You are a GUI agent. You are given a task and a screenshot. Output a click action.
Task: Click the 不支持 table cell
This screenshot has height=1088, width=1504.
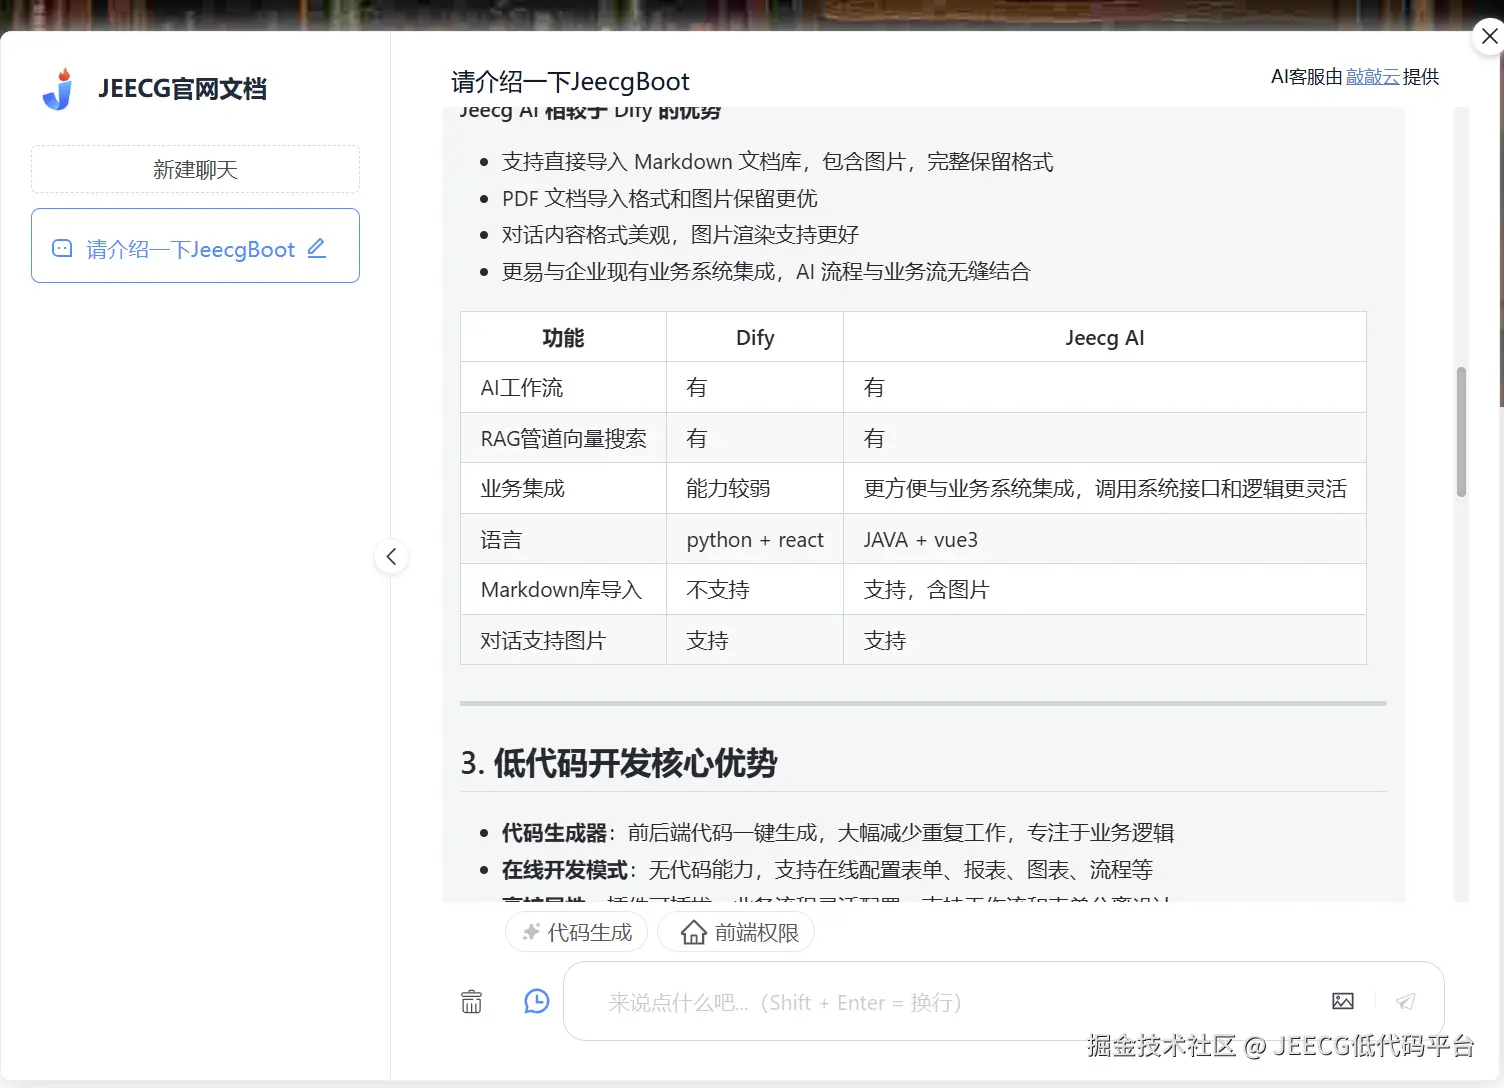point(755,589)
